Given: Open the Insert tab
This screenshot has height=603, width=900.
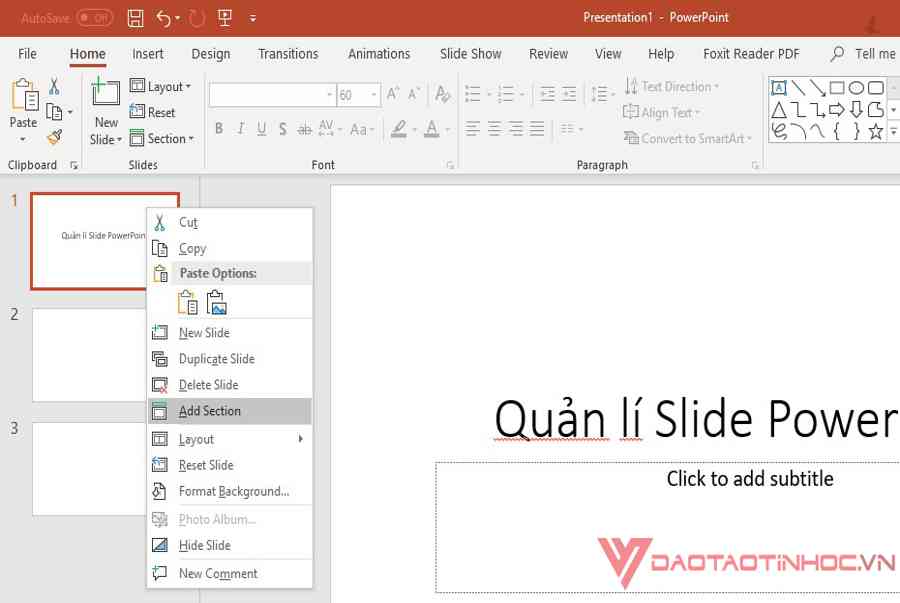Looking at the screenshot, I should [148, 54].
